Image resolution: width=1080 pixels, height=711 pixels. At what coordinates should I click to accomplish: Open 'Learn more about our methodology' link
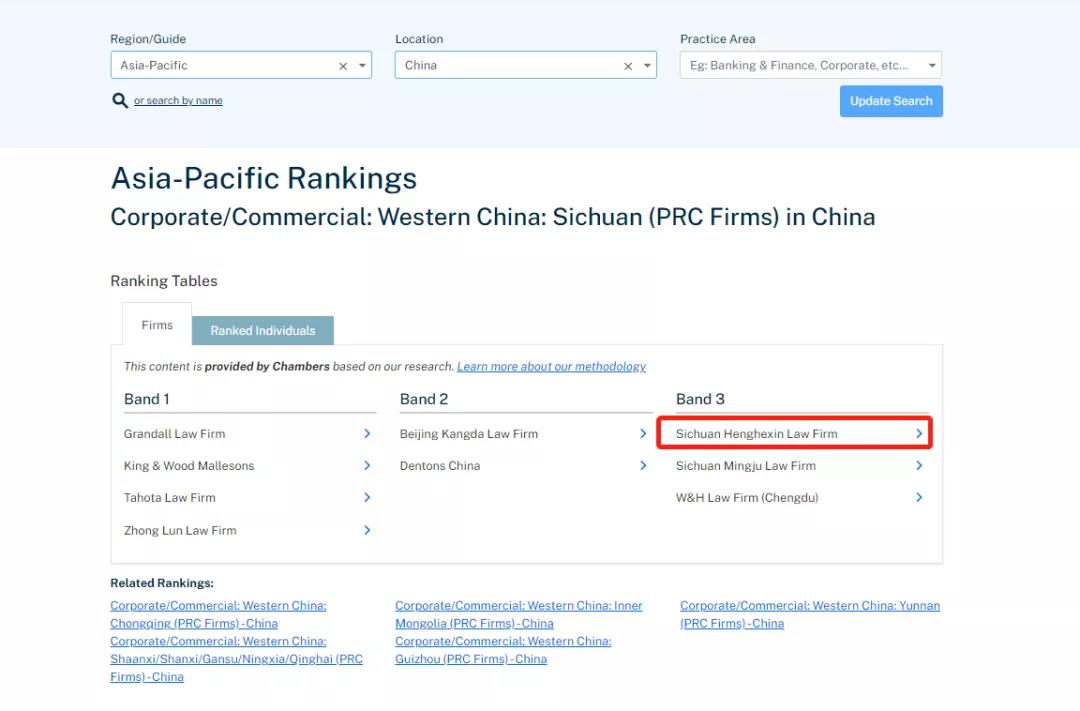[551, 367]
